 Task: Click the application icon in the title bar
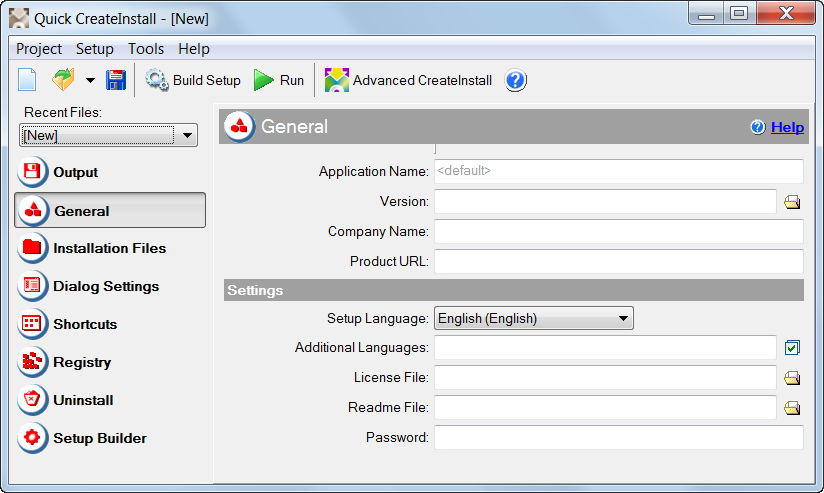[19, 18]
